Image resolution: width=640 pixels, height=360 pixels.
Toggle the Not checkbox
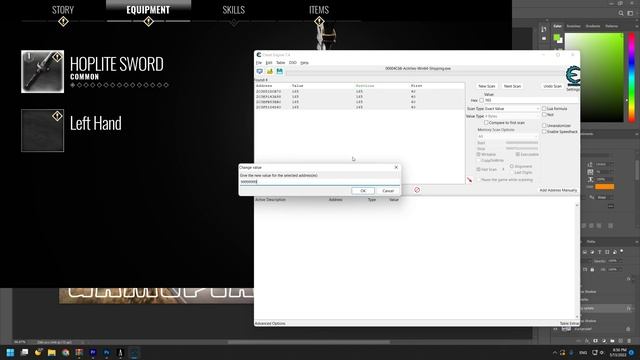click(x=544, y=115)
